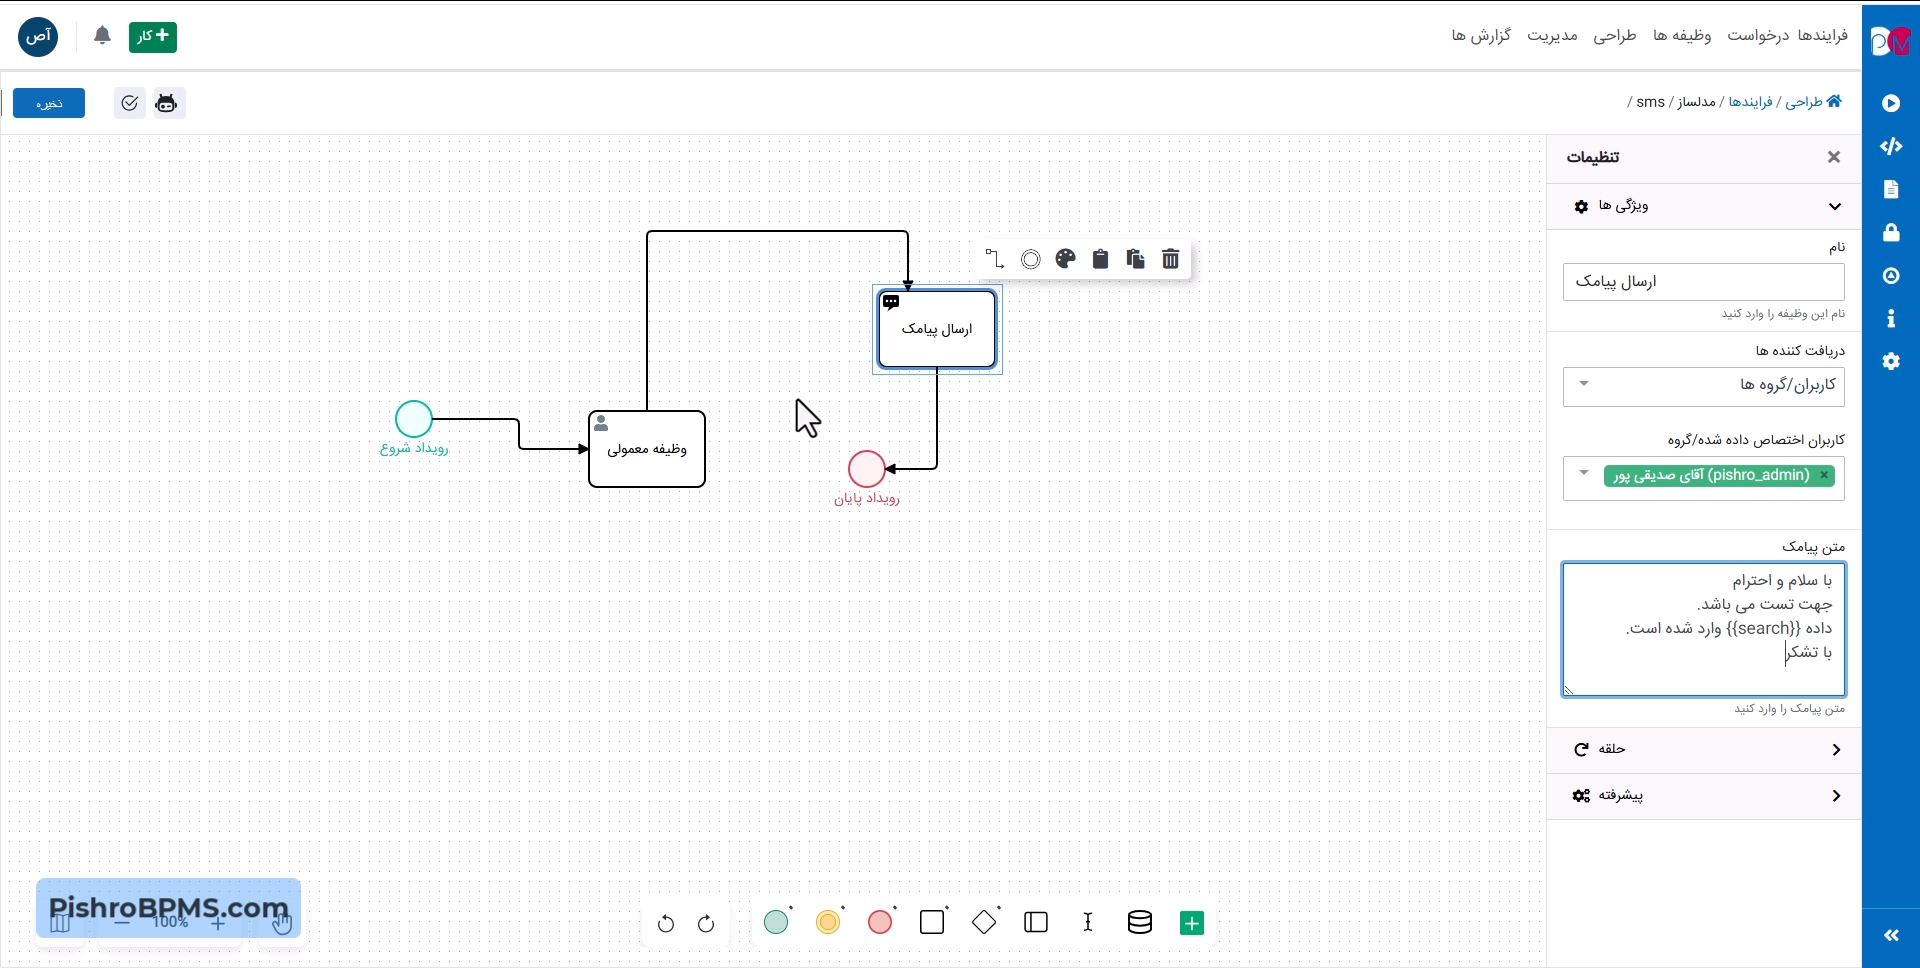The image size is (1920, 968).
Task: Add a gateway diamond shape
Action: pyautogui.click(x=984, y=922)
